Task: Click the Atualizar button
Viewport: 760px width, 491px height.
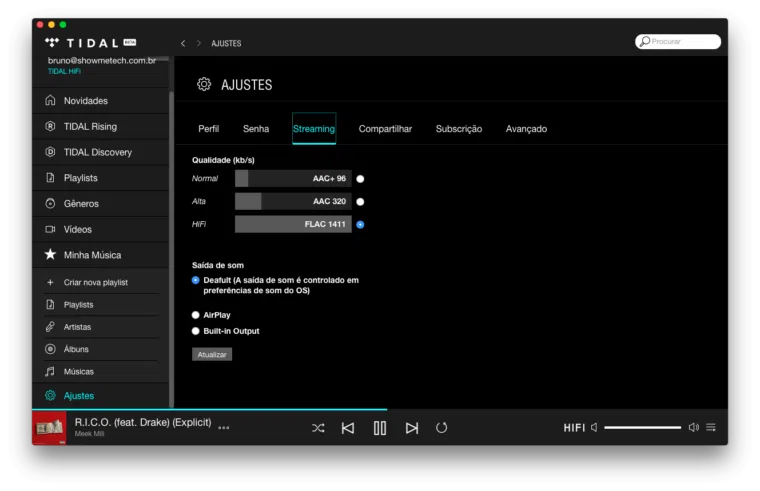Action: (212, 354)
